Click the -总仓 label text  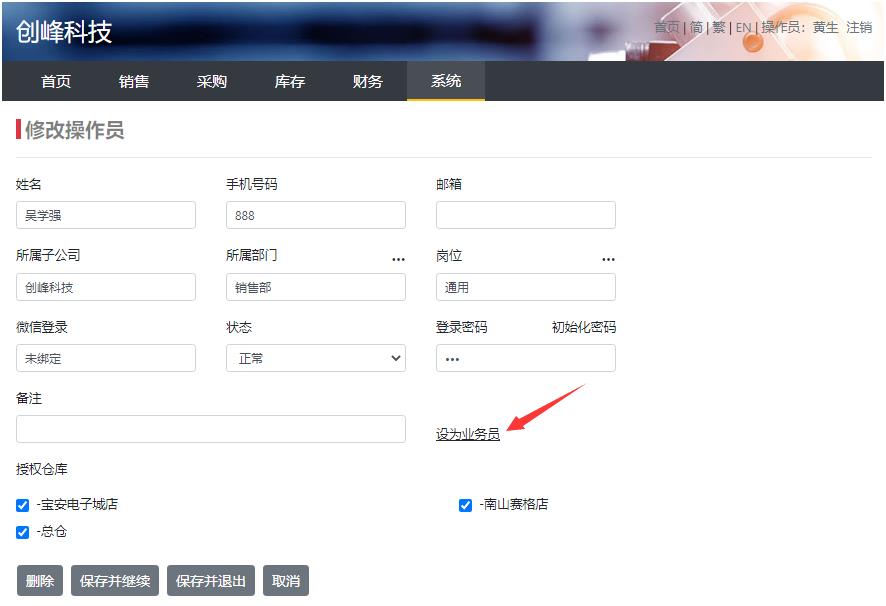[51, 531]
